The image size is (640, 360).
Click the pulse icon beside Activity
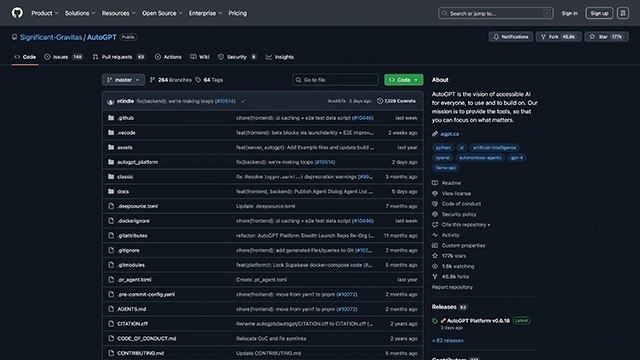click(x=435, y=235)
